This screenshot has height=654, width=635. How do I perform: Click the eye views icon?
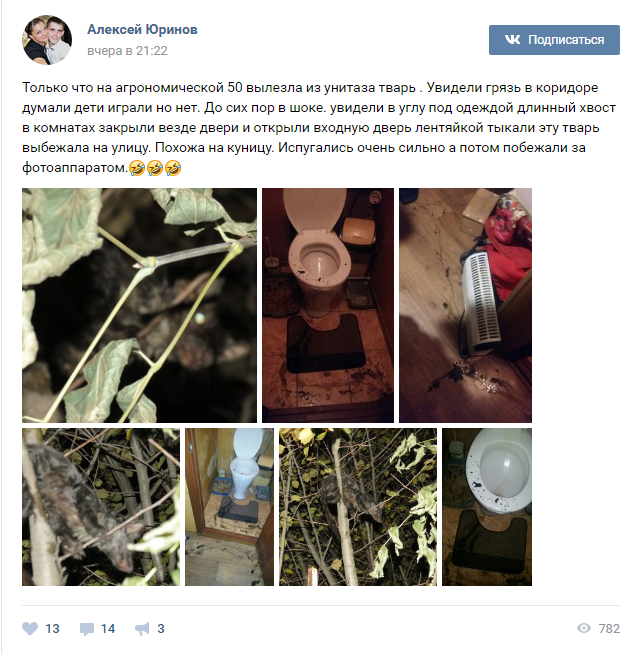pyautogui.click(x=584, y=628)
